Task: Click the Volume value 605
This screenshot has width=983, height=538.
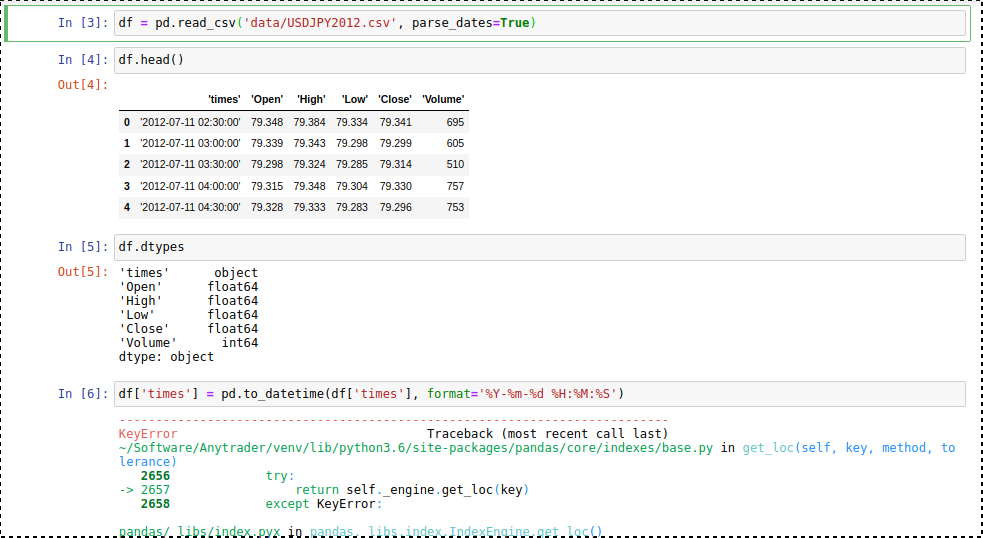Action: (455, 144)
